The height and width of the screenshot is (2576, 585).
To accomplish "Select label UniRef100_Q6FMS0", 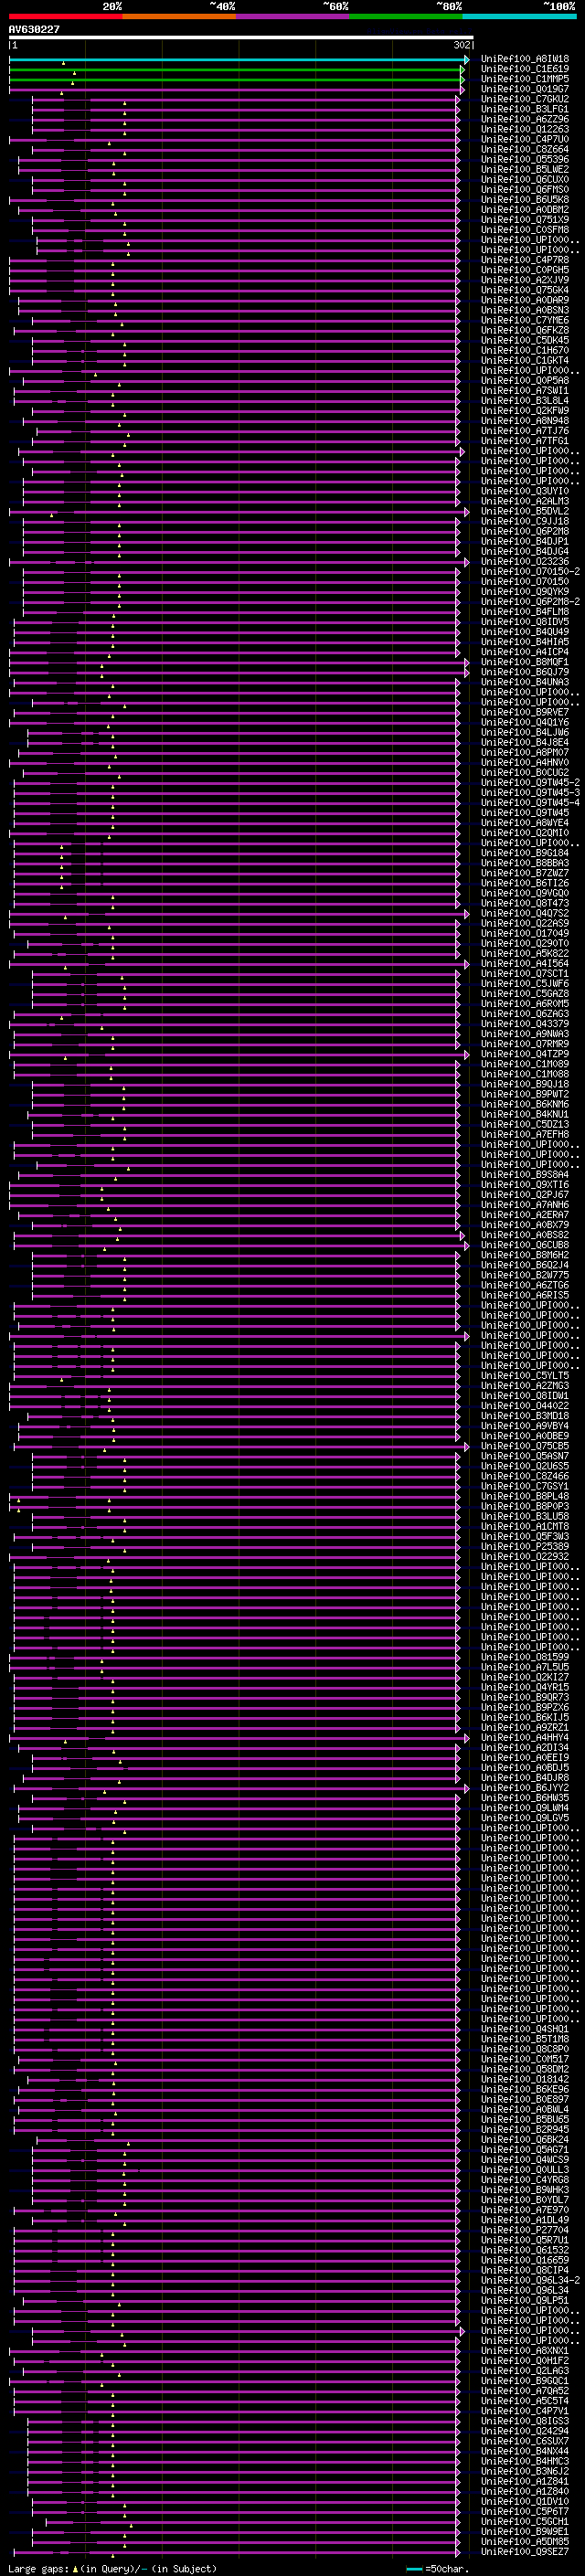I will 525,189.
